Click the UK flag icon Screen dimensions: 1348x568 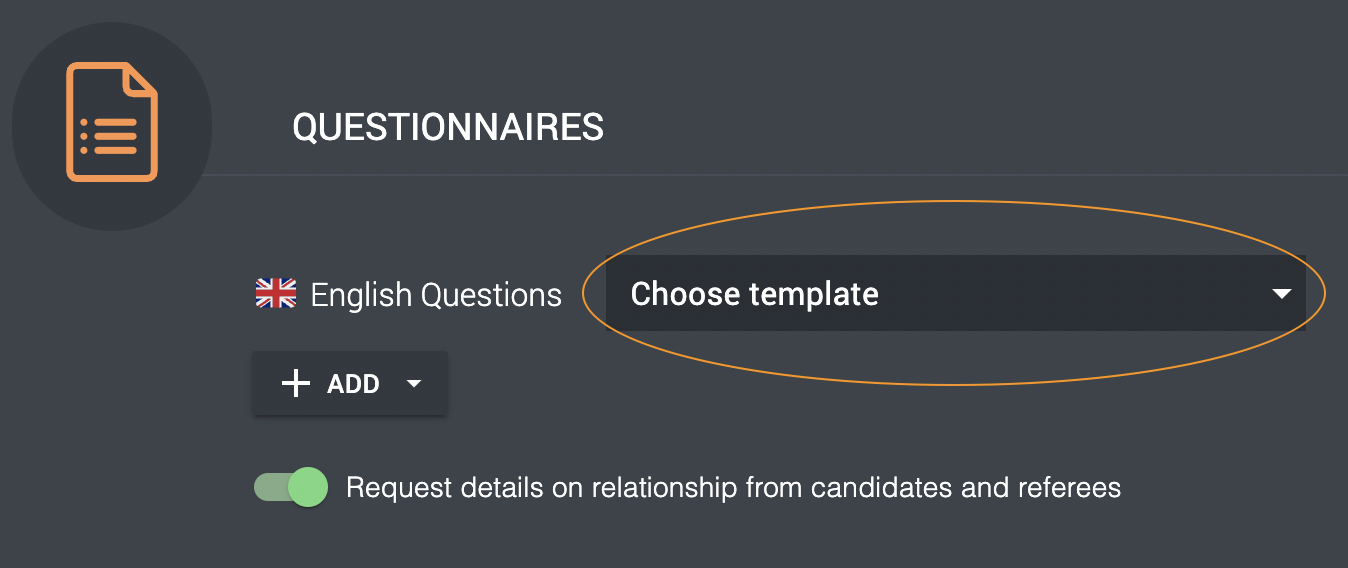[x=276, y=293]
